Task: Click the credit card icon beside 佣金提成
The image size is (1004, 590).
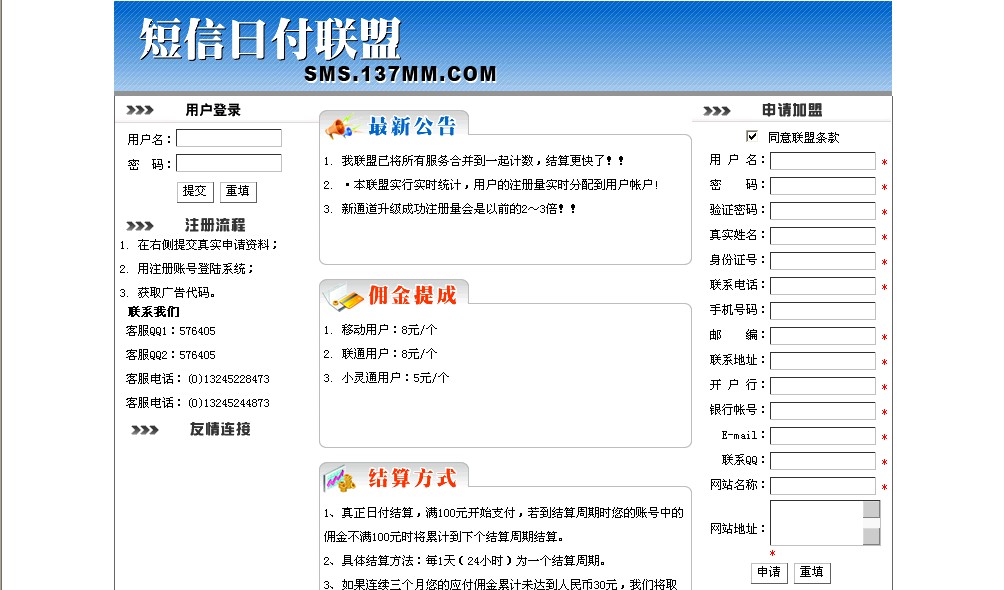Action: click(x=343, y=296)
